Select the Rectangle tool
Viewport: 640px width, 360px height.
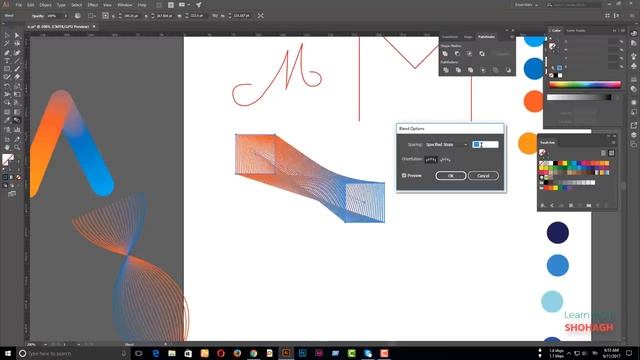7,69
